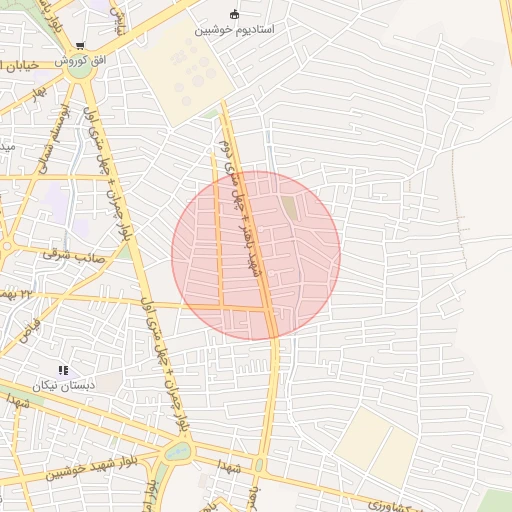The image size is (512, 512).
Task: Click the olive park inside the red circle
Action: (x=290, y=208)
